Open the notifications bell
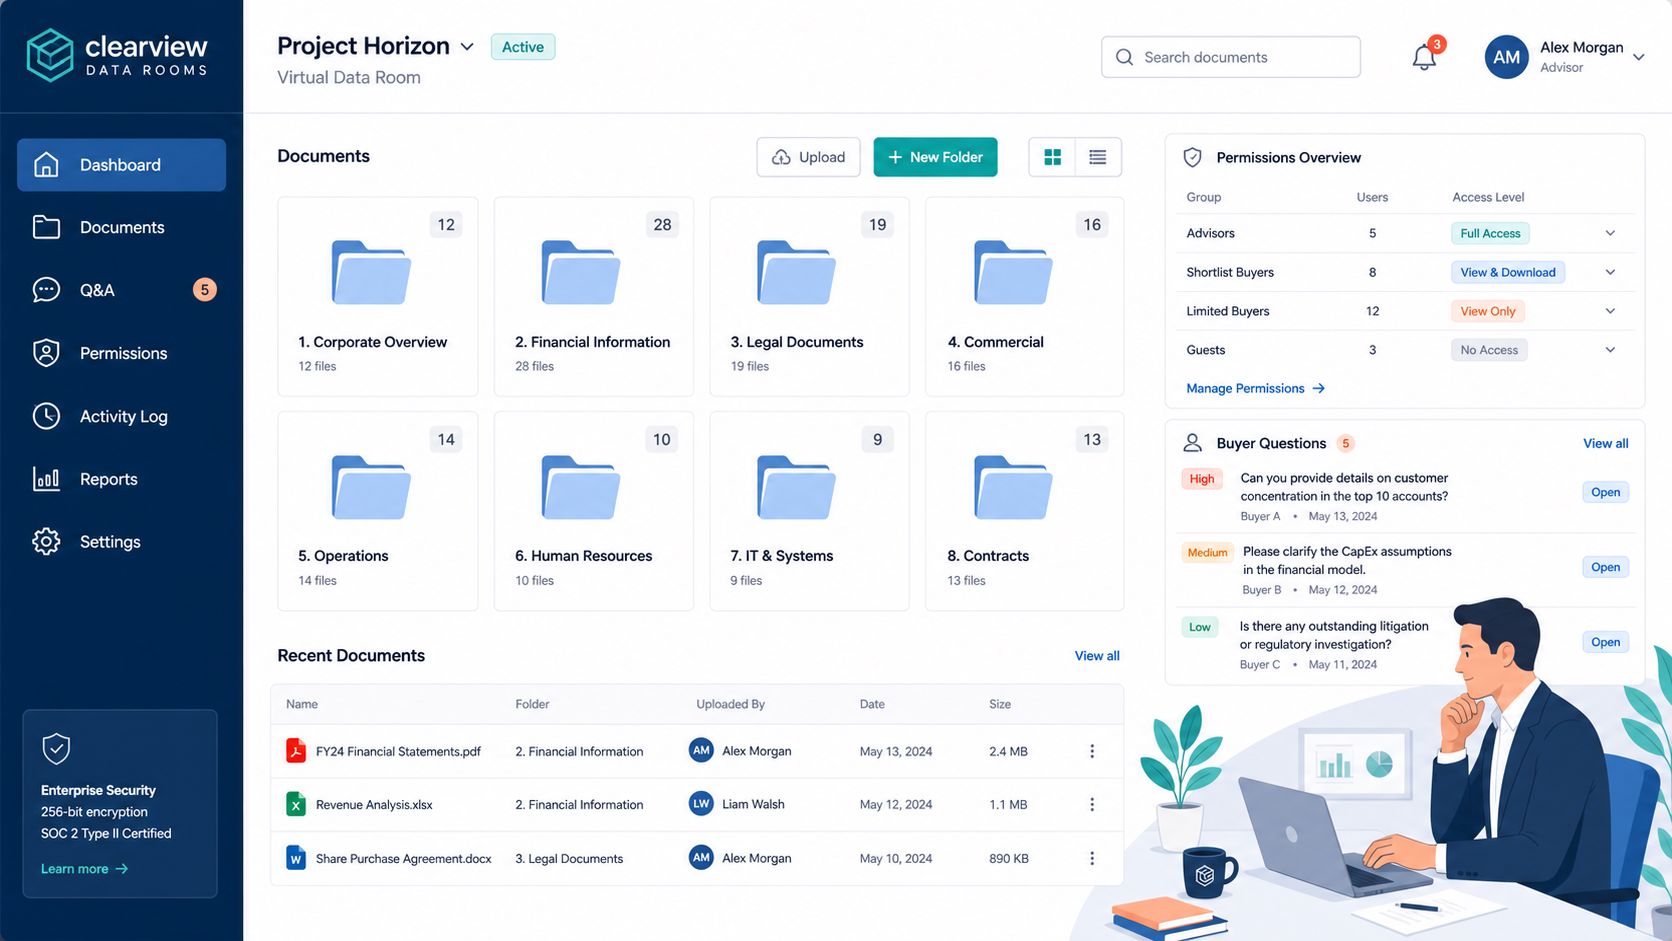The image size is (1672, 941). point(1424,57)
